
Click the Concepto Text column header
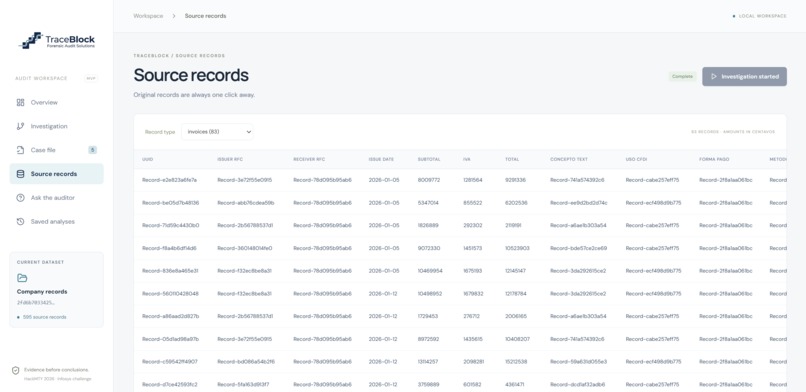(x=569, y=159)
